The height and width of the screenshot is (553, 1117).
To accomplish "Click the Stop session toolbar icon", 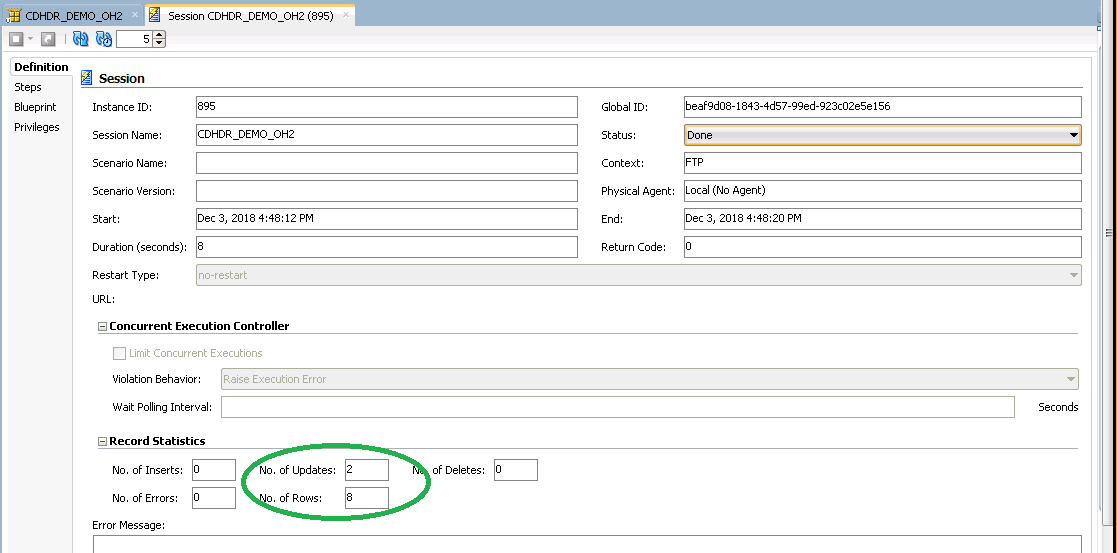I will pos(17,39).
